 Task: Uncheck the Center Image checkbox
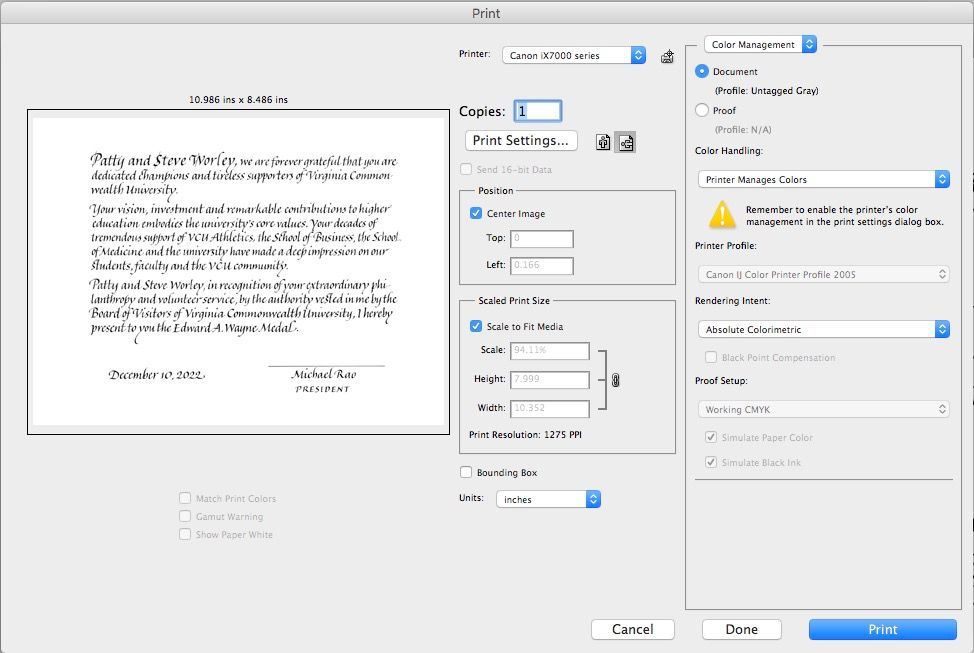point(476,213)
